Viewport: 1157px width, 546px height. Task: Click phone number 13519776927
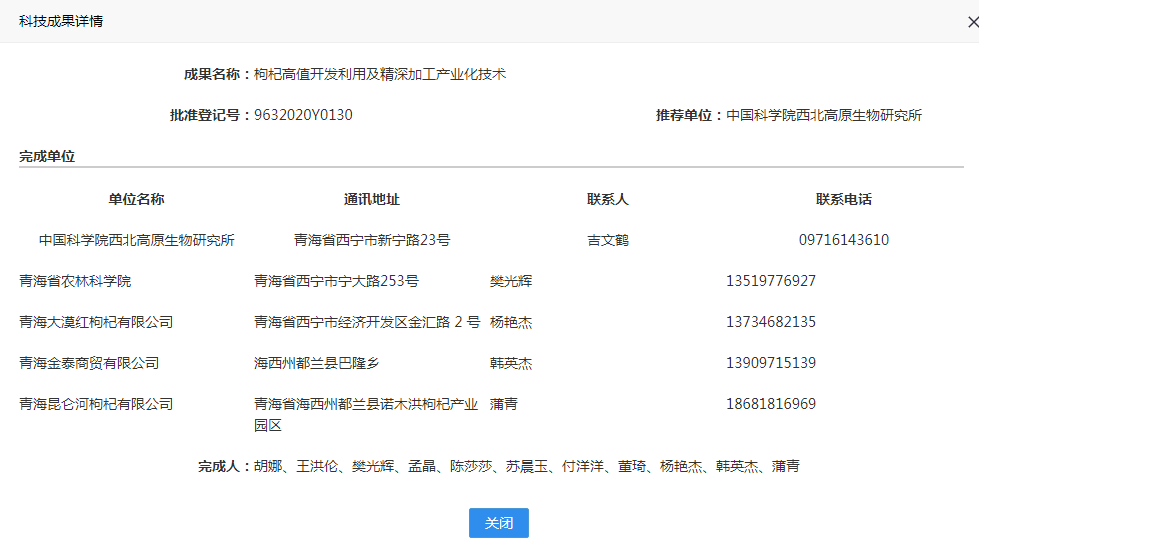[x=771, y=281]
